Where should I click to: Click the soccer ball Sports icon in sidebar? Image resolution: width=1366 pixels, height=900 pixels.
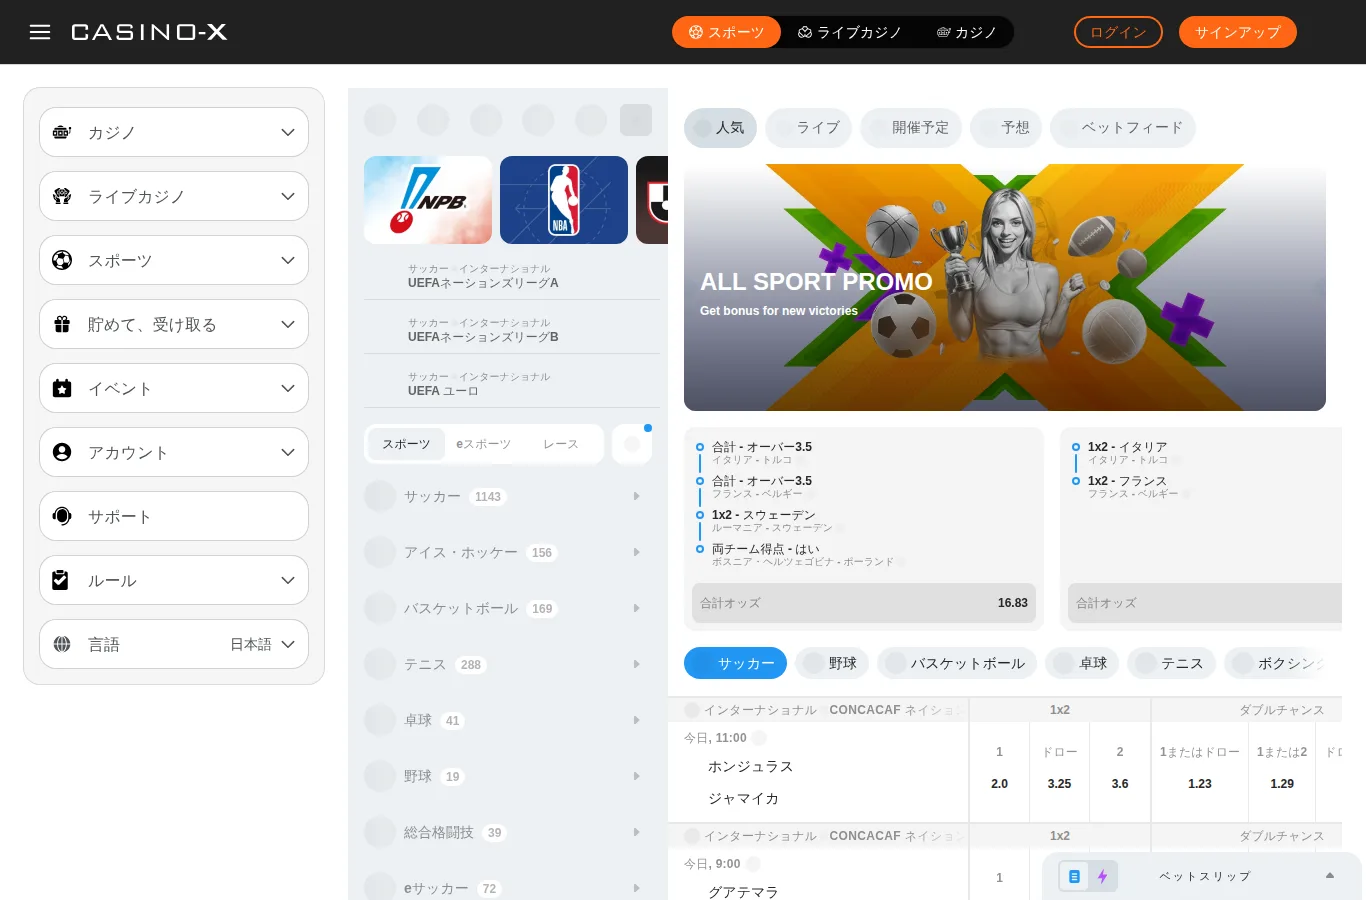(62, 260)
